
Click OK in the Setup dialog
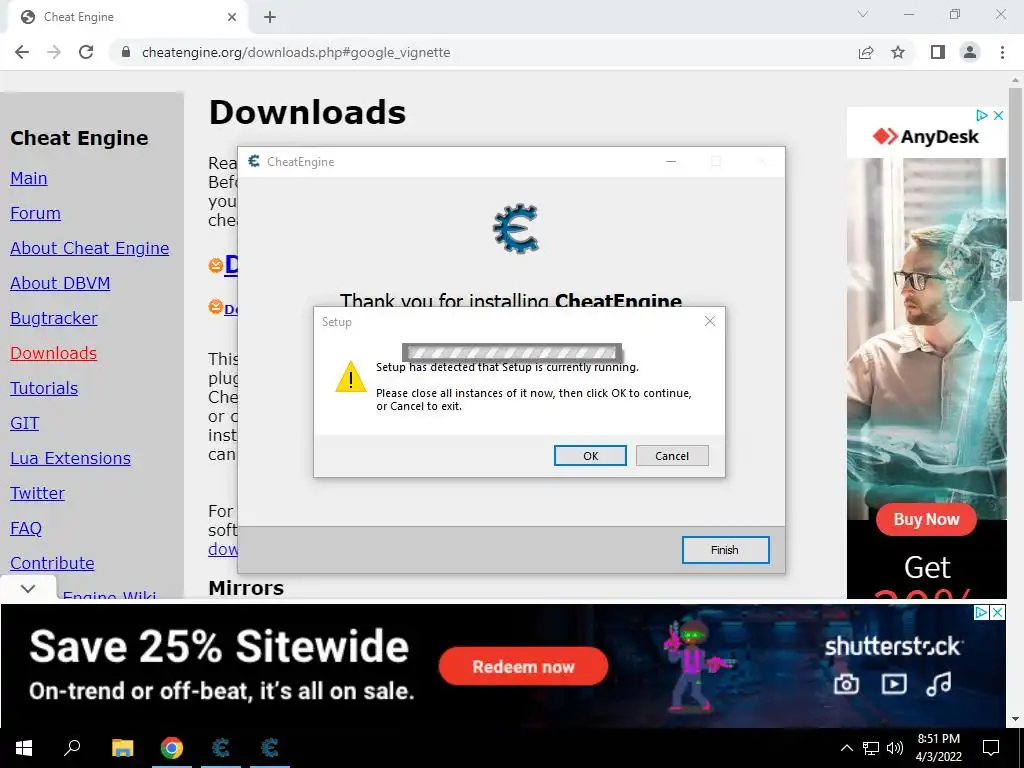pyautogui.click(x=590, y=456)
